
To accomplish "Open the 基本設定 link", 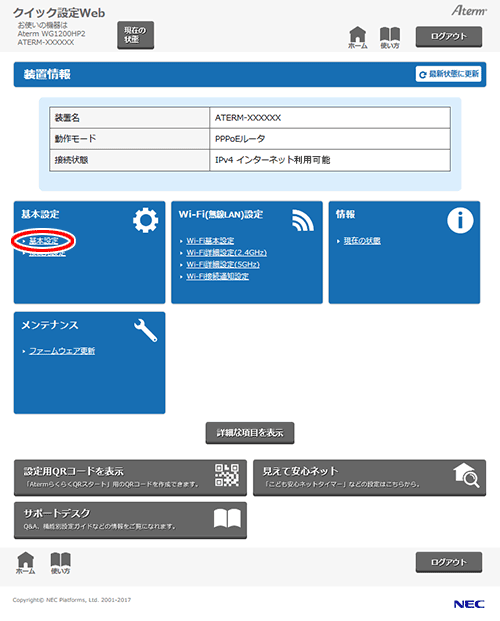I will pyautogui.click(x=44, y=240).
